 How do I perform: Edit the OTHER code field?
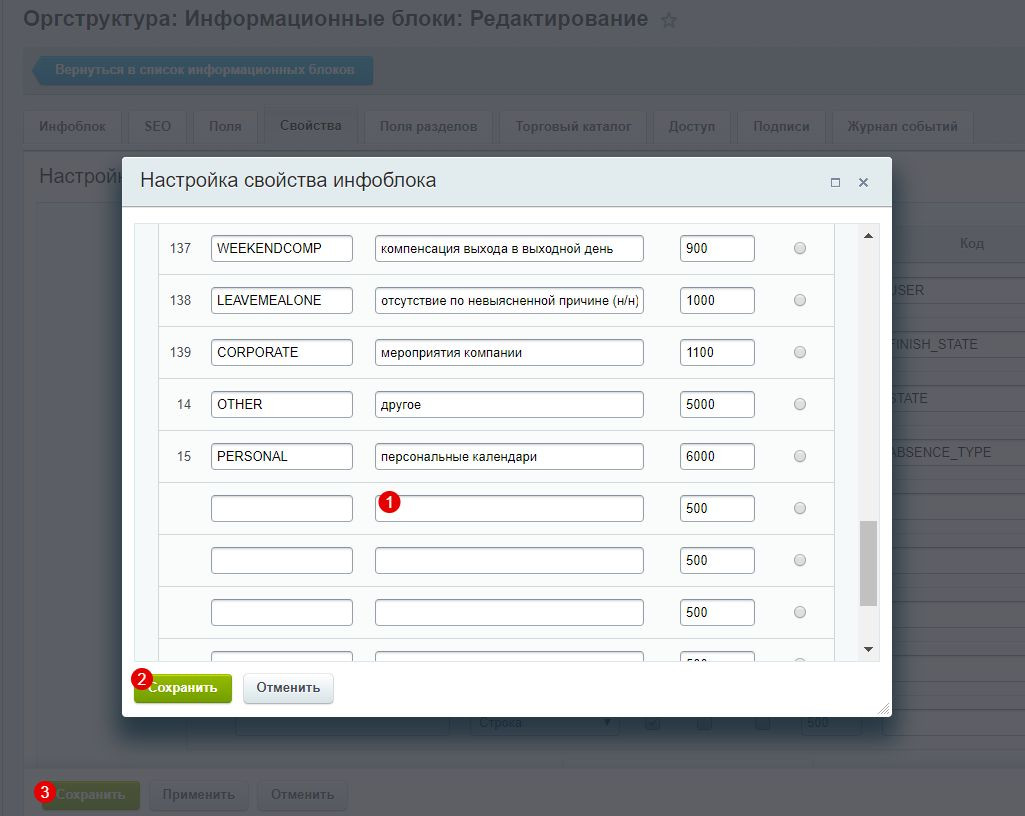[x=282, y=404]
